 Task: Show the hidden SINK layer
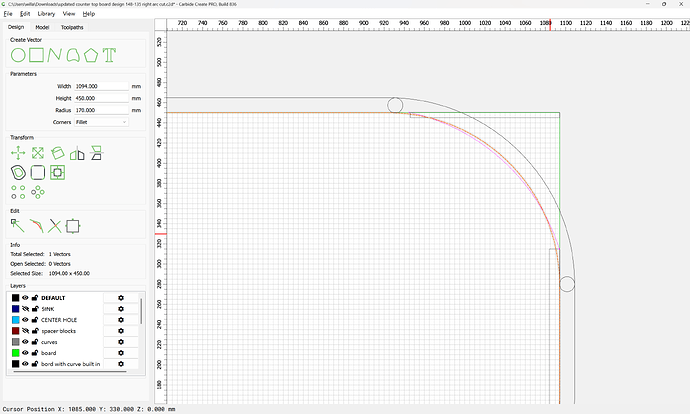pos(25,309)
